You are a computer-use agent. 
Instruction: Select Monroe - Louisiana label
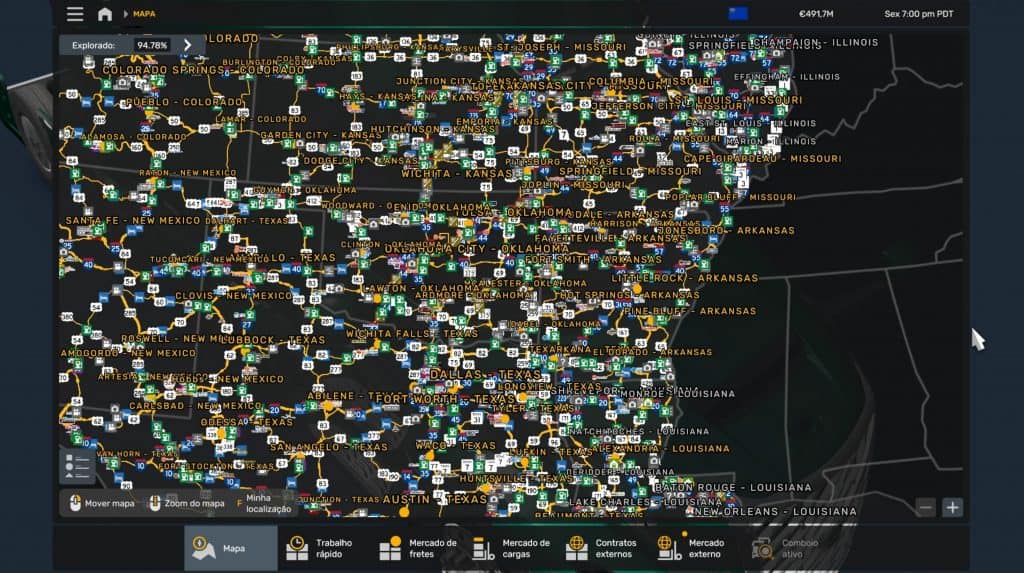click(x=678, y=394)
